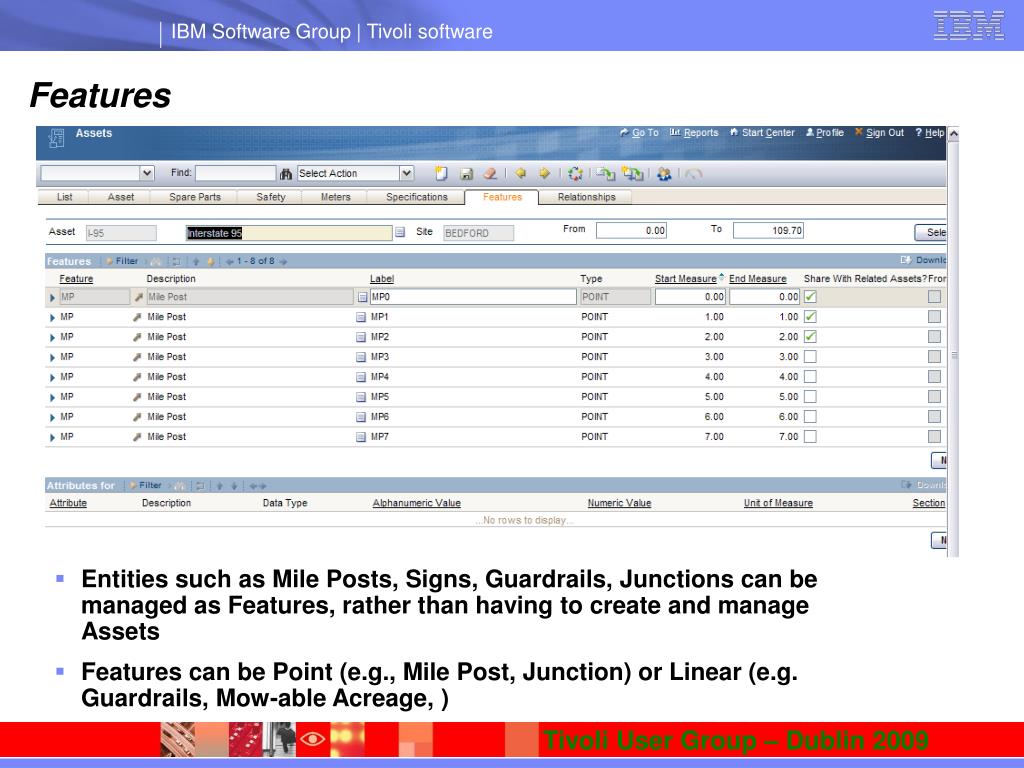Toggle the right-side checkbox in MP0 row
The height and width of the screenshot is (768, 1024).
[935, 297]
